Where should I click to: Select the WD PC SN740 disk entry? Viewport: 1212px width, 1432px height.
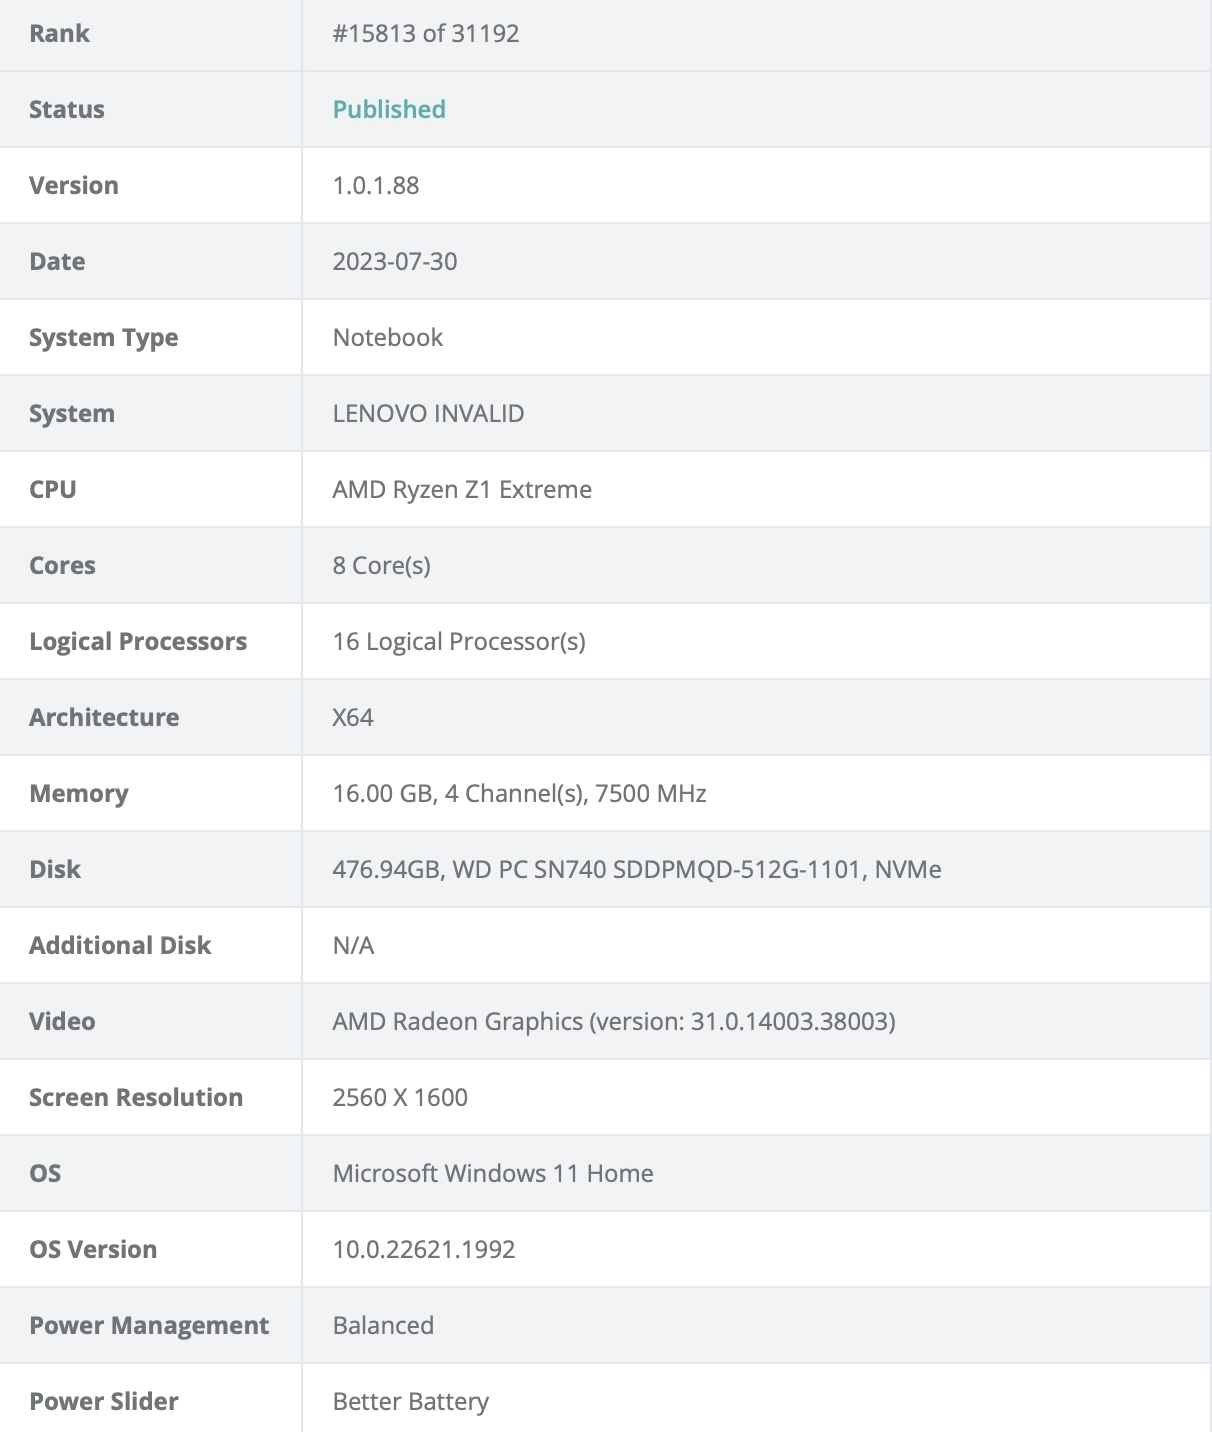pos(637,869)
